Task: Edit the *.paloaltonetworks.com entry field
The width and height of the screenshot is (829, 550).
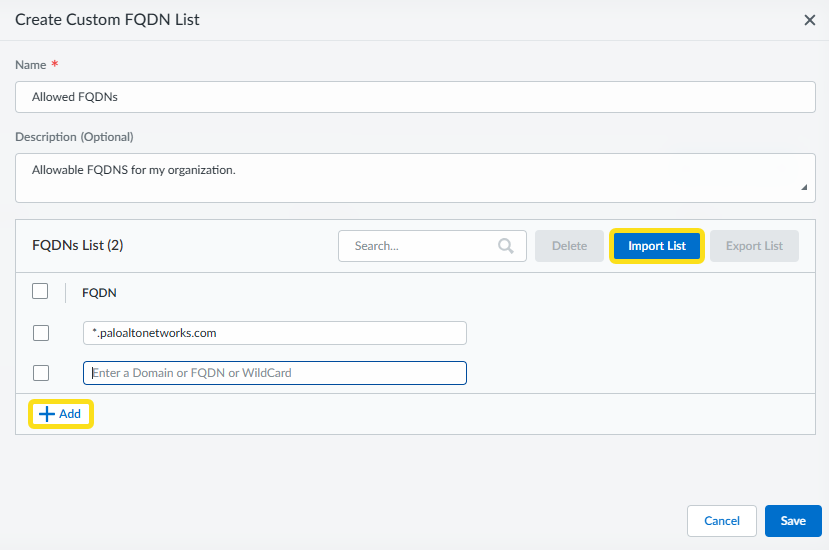Action: 275,333
